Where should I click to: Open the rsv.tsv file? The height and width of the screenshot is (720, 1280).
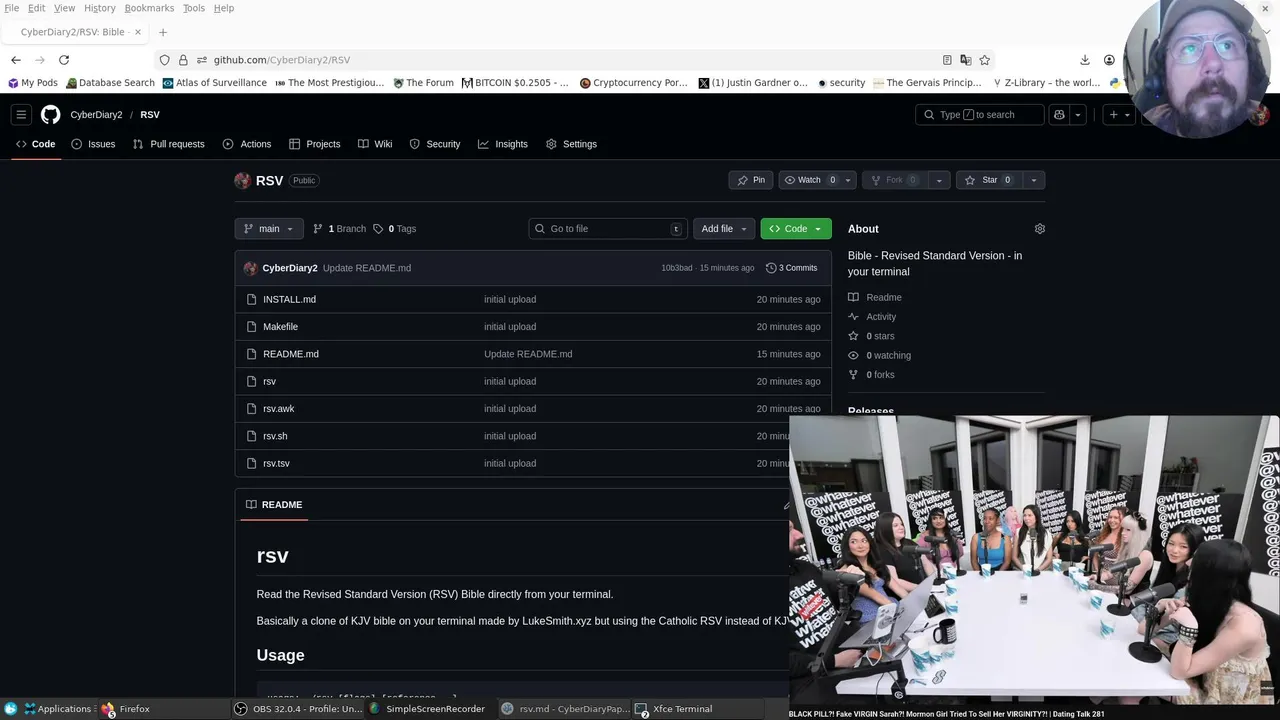(x=276, y=463)
